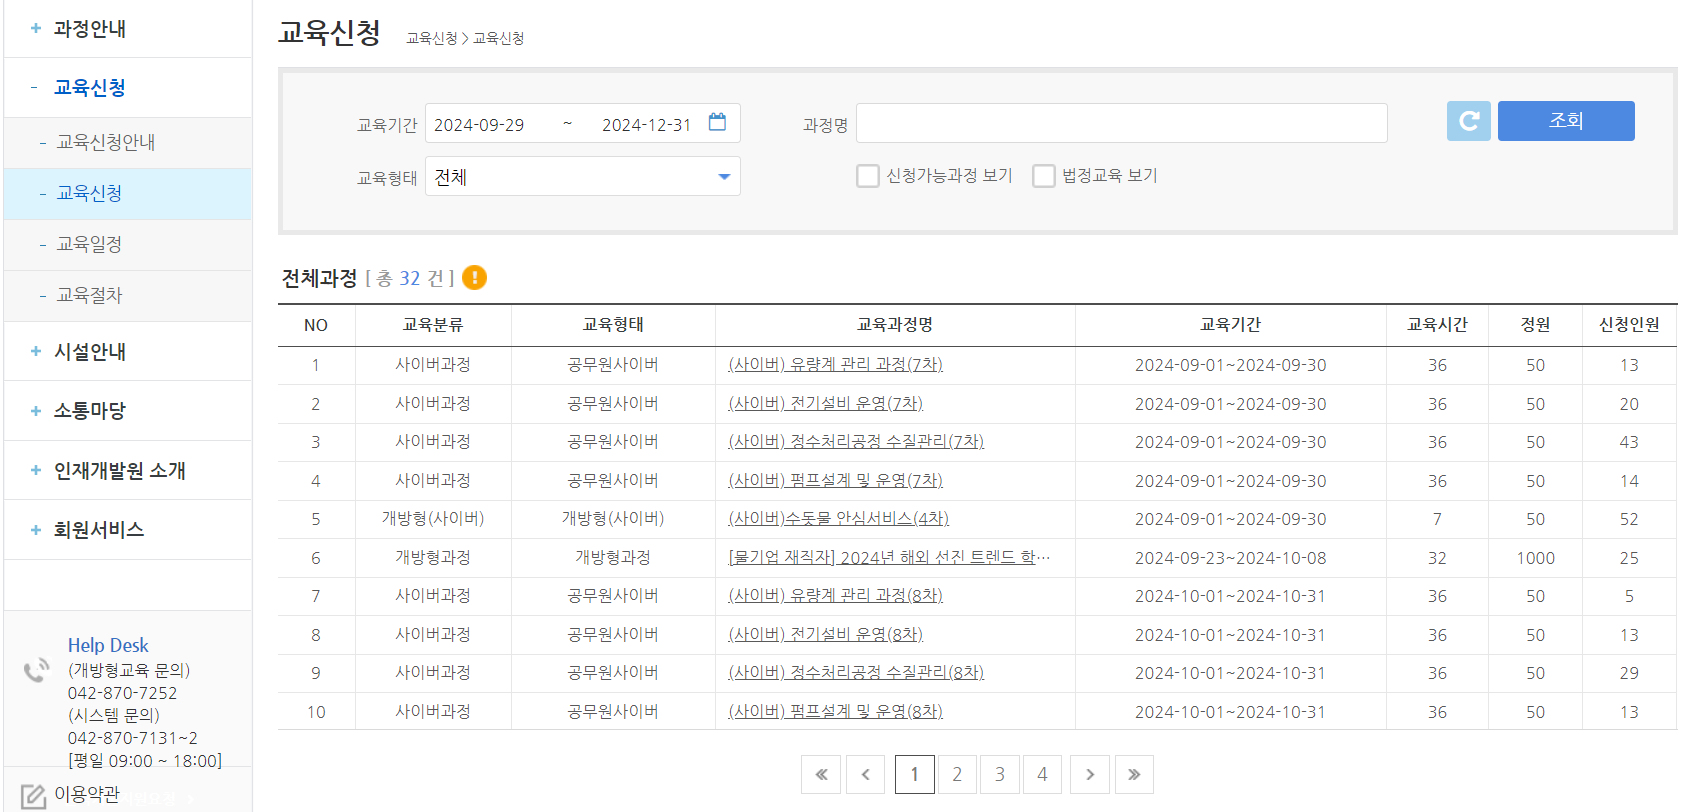Click the total count 32 text
Viewport: 1697px width, 812px height.
[410, 278]
